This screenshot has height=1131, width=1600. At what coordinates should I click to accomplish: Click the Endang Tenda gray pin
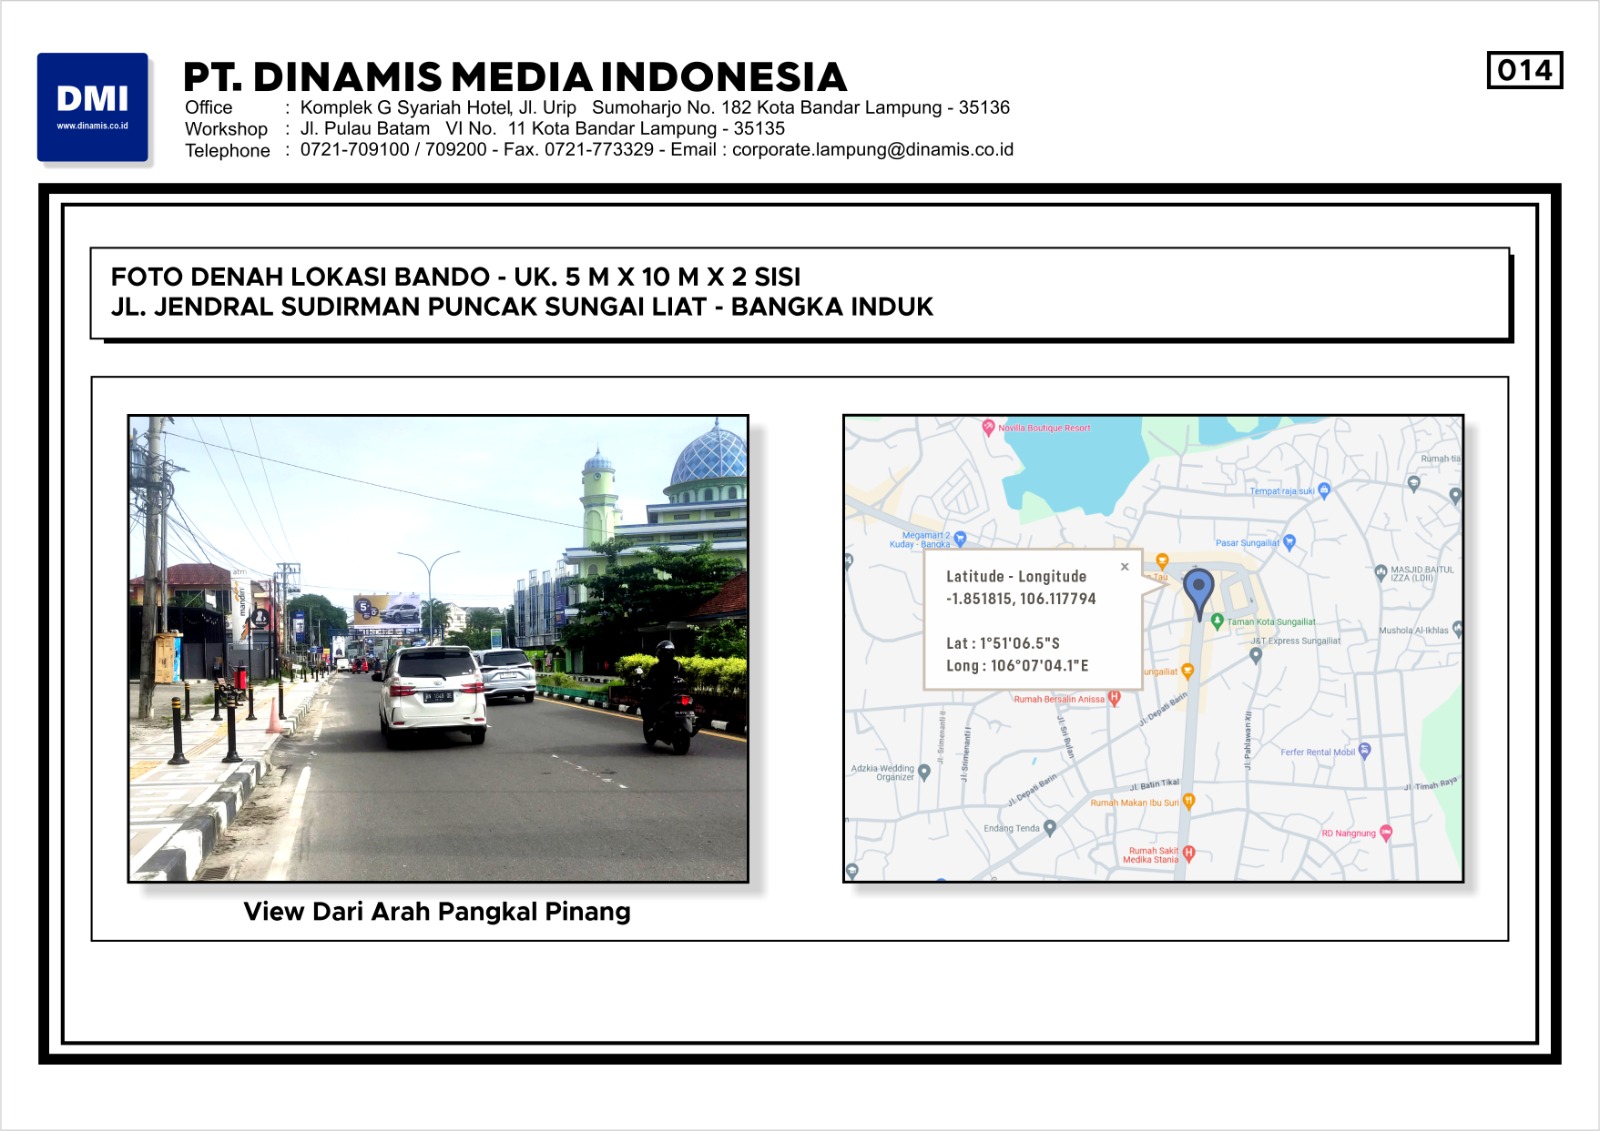point(1049,828)
